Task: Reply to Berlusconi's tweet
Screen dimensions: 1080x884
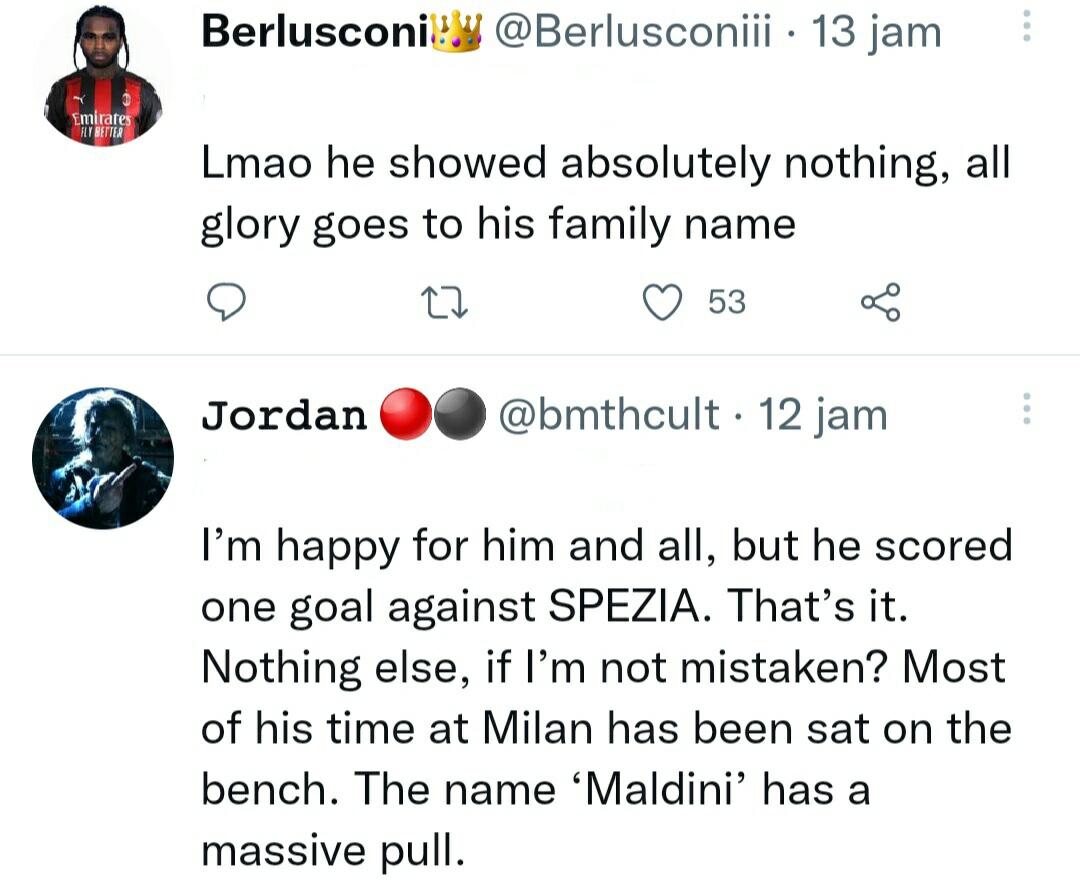Action: pyautogui.click(x=228, y=302)
